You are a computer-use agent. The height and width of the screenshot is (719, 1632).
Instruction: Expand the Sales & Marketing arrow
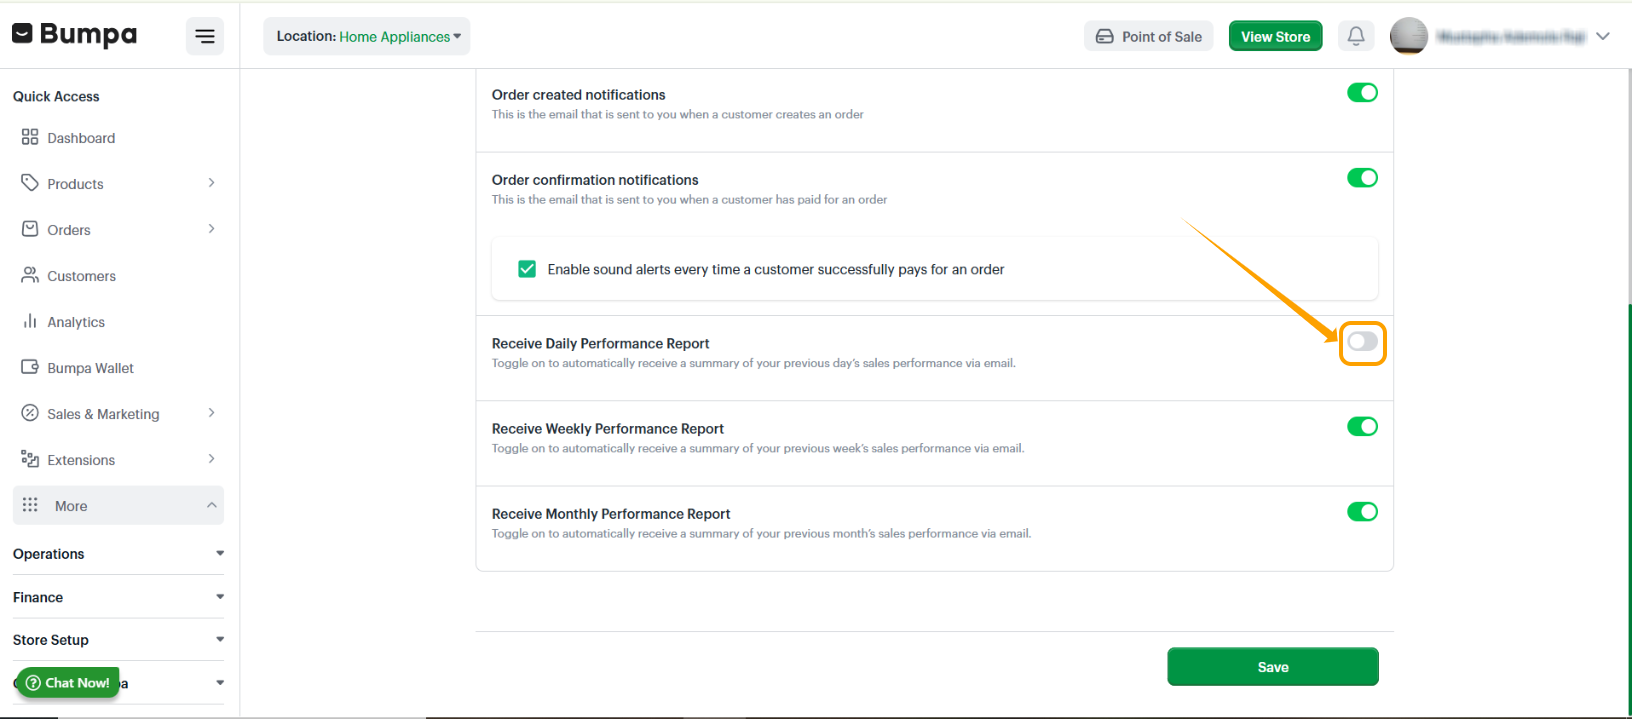point(211,413)
